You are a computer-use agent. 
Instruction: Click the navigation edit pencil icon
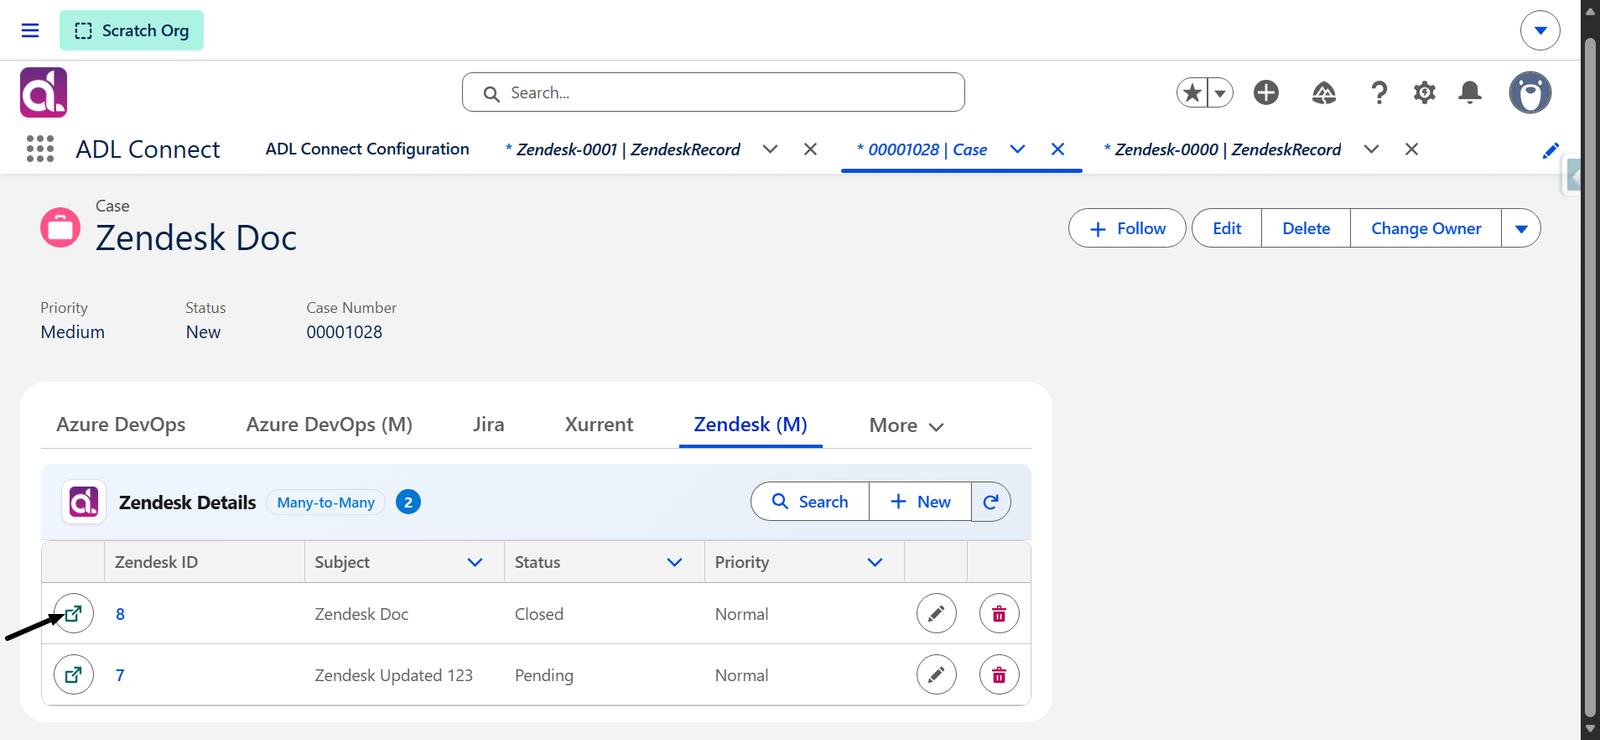1550,150
